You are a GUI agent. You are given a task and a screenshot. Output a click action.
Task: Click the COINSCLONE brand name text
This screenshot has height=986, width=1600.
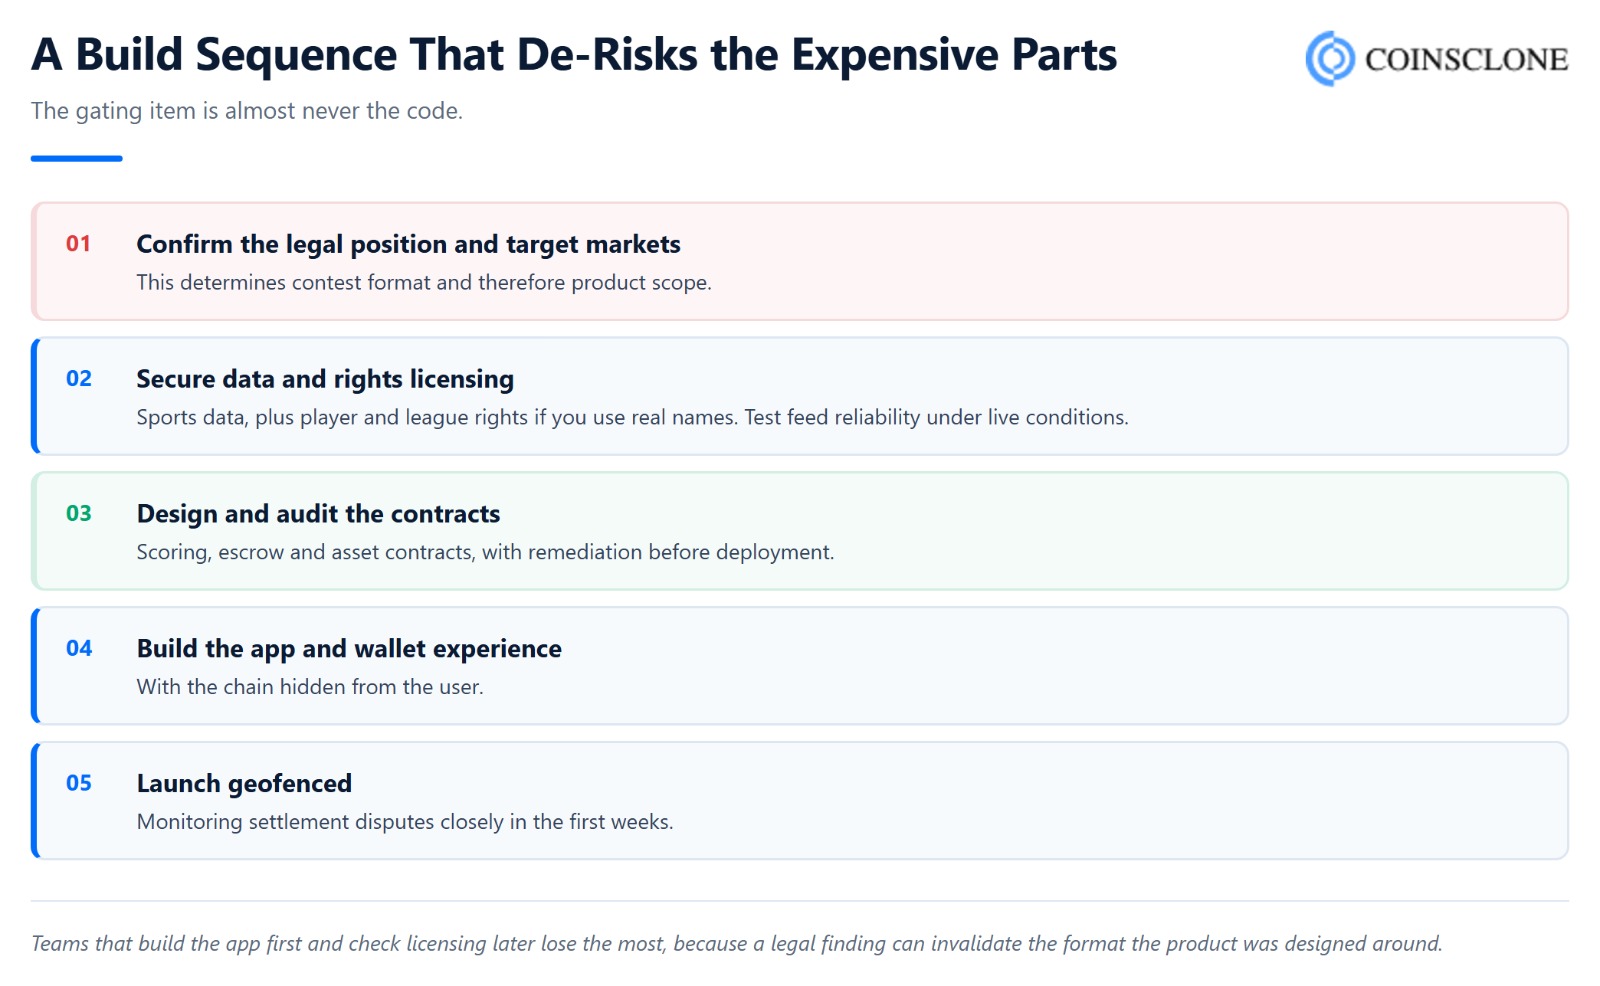(1466, 59)
